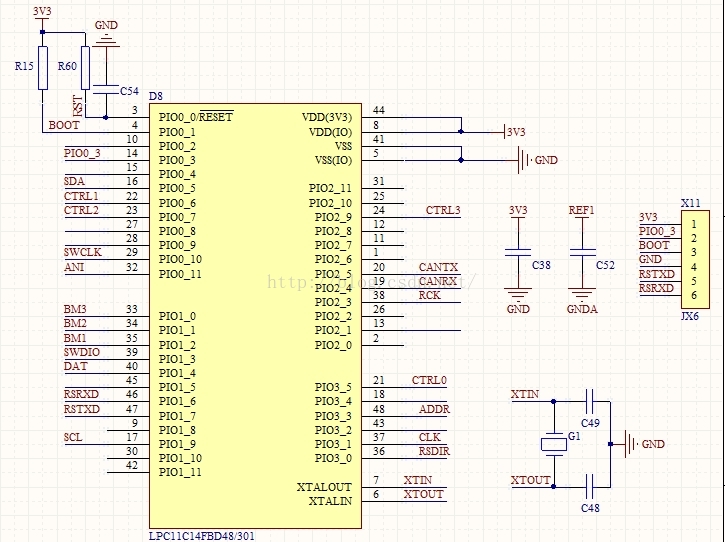Click the VDD(IO) pin name
725x542 pixels.
coord(330,132)
